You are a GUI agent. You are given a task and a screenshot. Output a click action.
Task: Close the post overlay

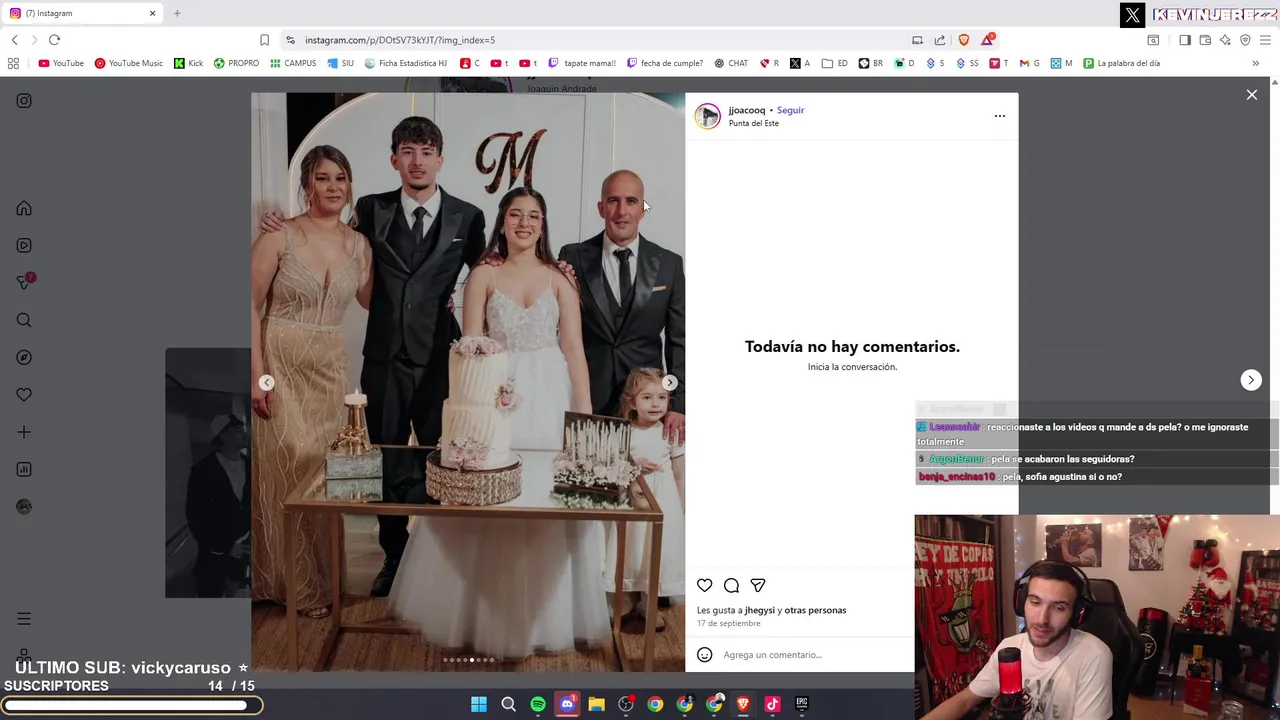1252,95
